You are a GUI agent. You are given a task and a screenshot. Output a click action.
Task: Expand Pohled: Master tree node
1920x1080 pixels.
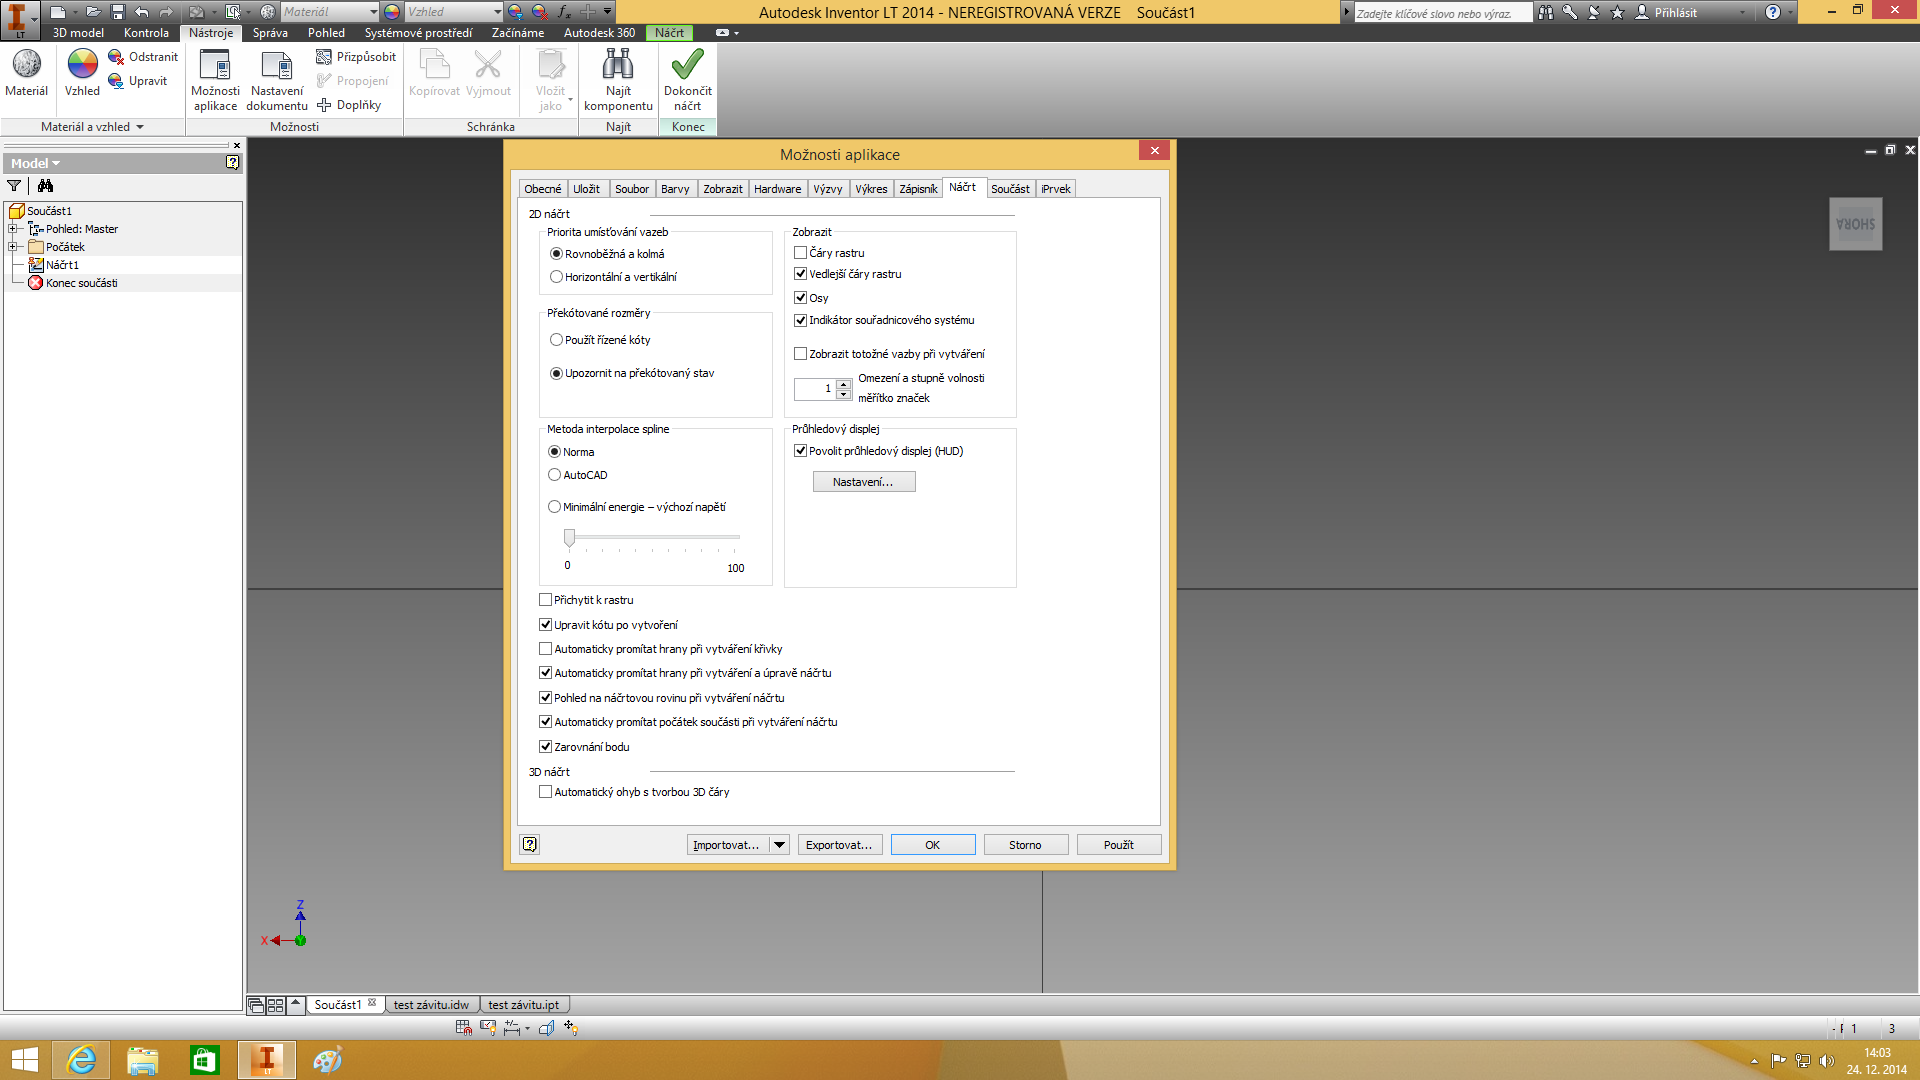pos(12,229)
